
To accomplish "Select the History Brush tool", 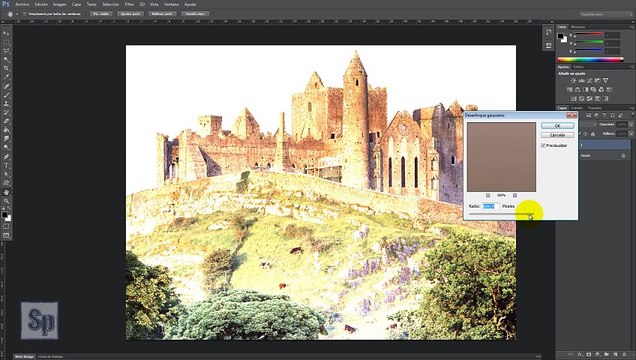I will pyautogui.click(x=6, y=113).
